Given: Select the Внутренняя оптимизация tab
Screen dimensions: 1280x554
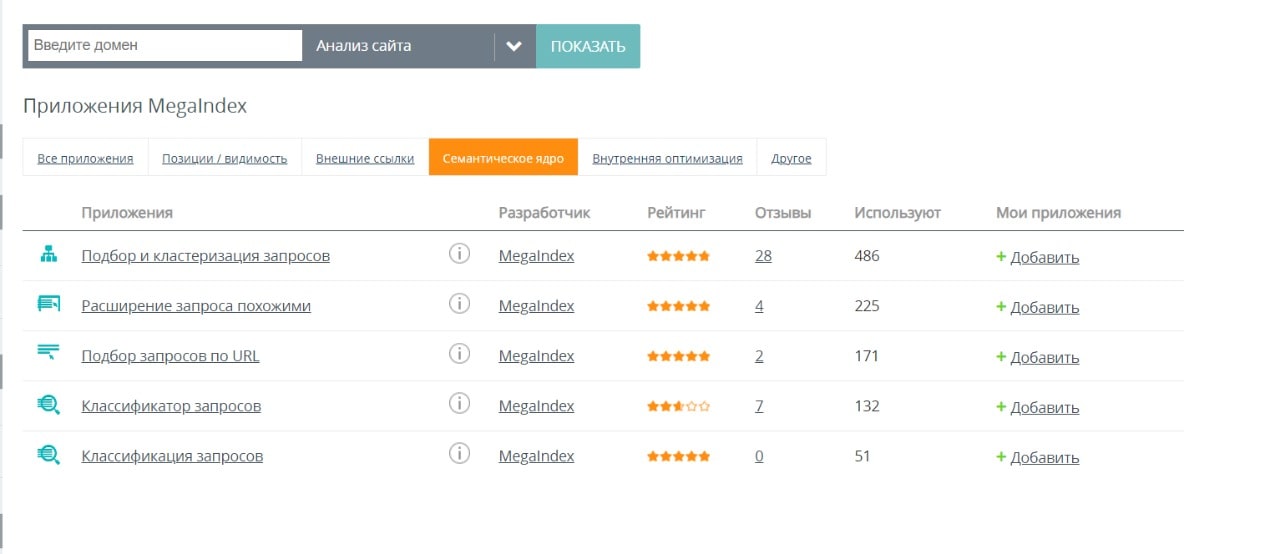Looking at the screenshot, I should pyautogui.click(x=667, y=158).
